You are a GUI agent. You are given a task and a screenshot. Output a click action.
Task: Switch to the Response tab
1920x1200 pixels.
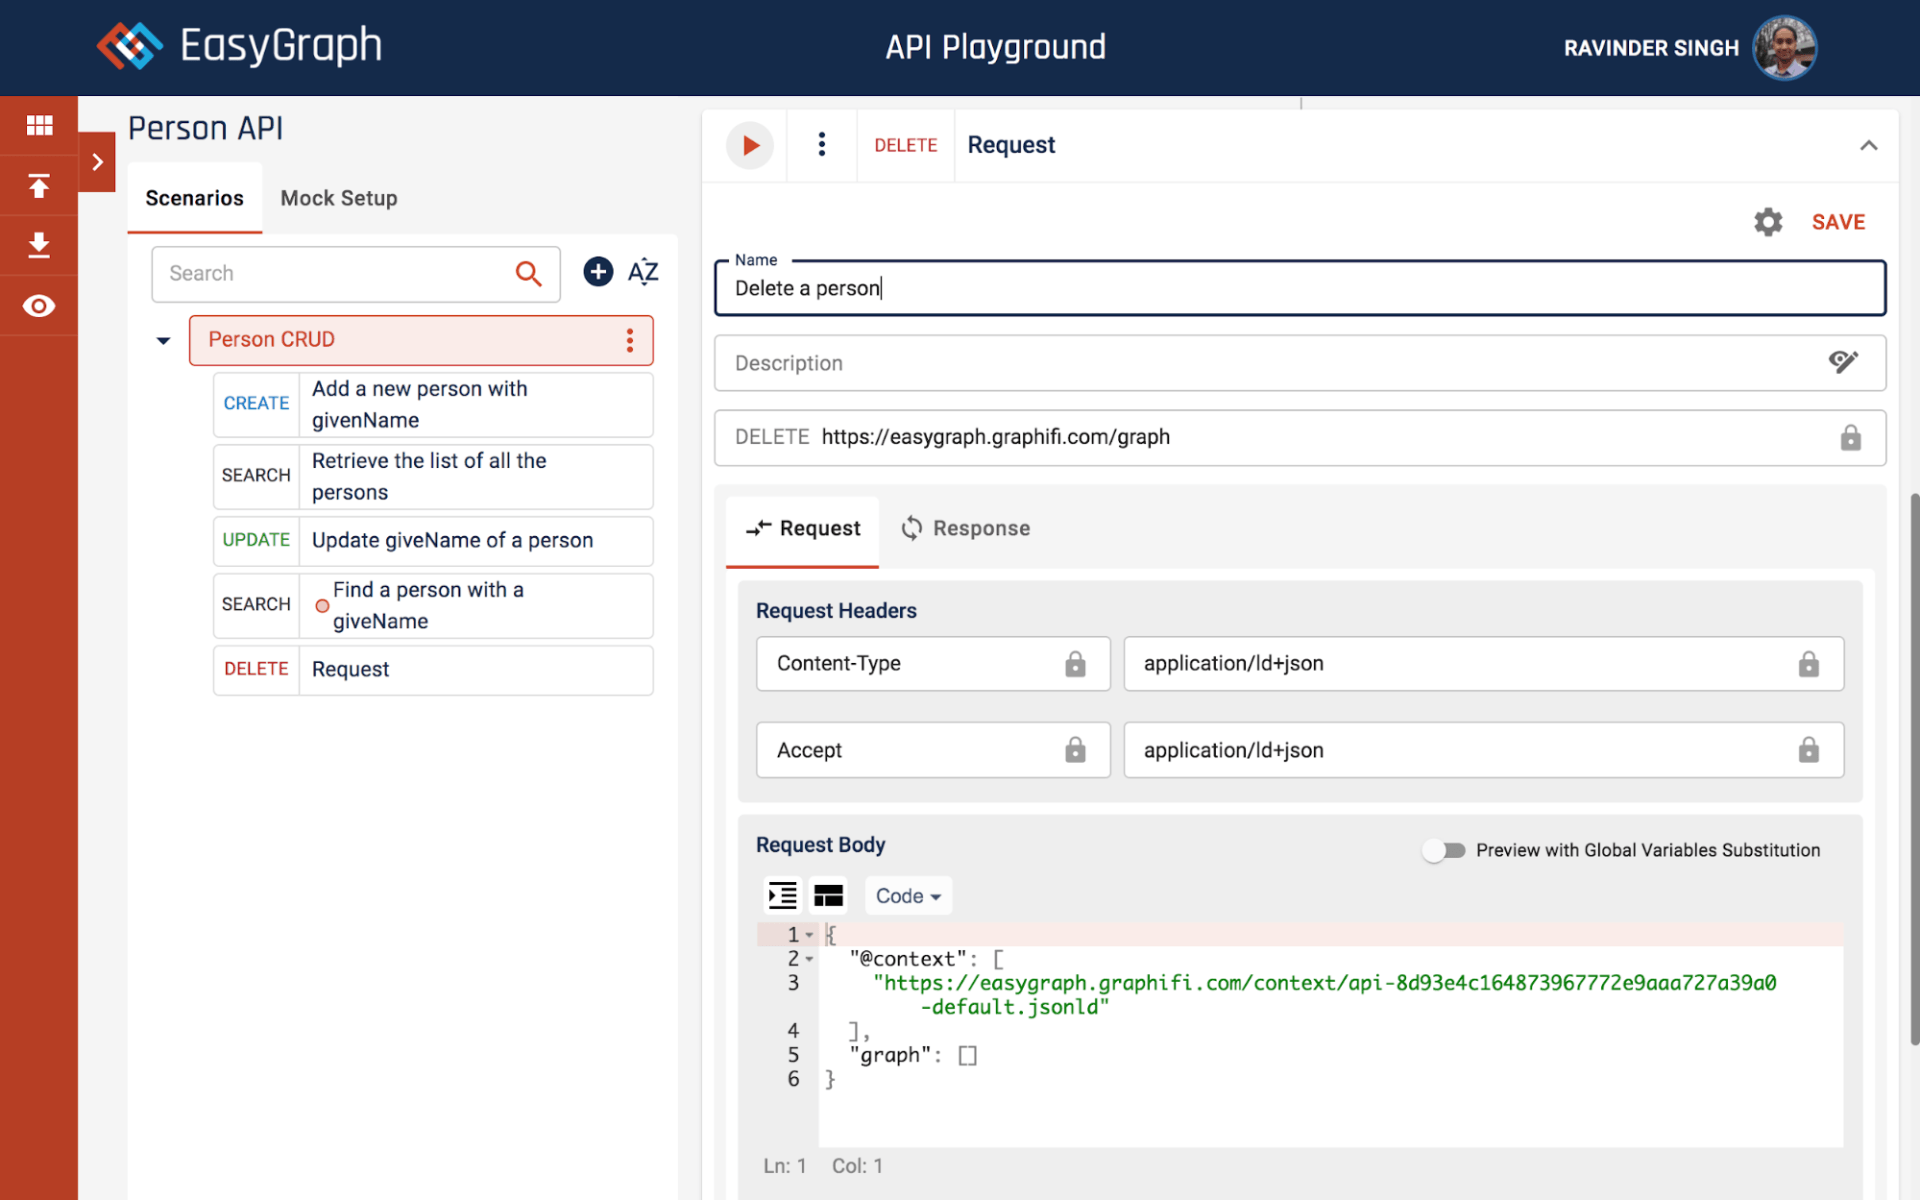(x=965, y=528)
